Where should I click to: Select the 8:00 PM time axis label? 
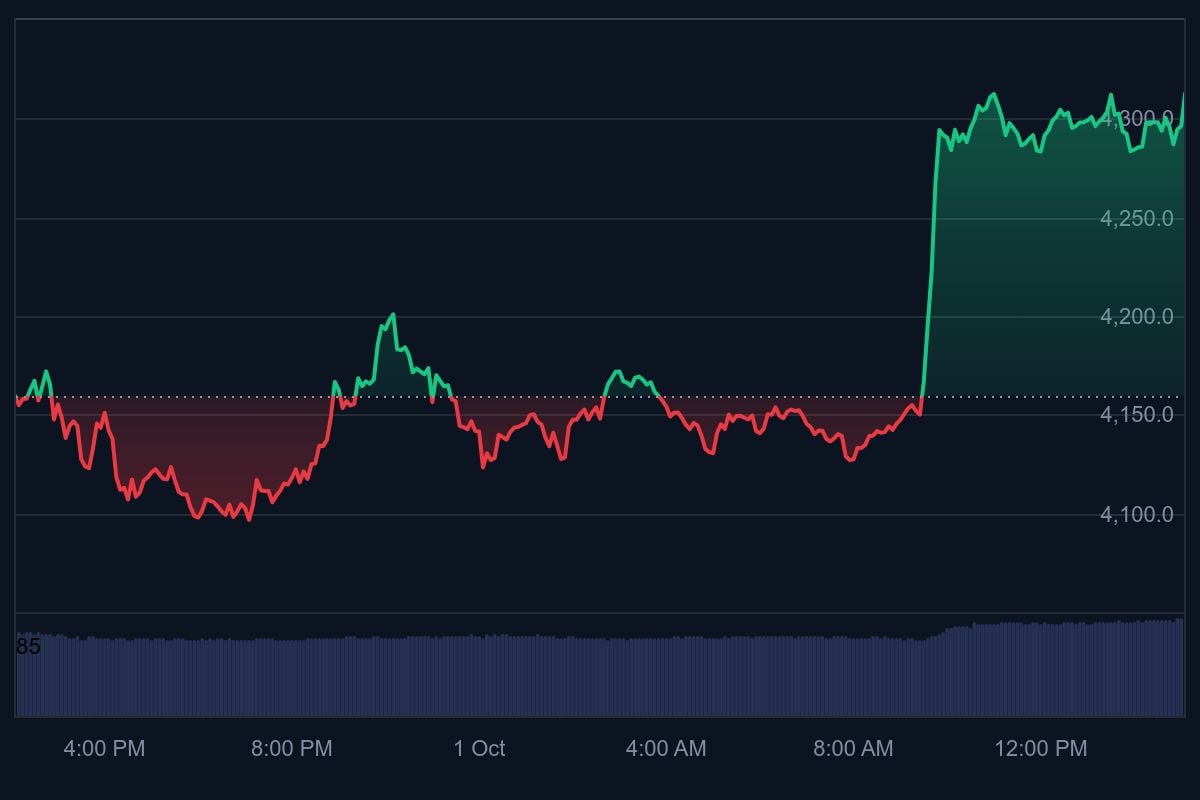point(292,748)
